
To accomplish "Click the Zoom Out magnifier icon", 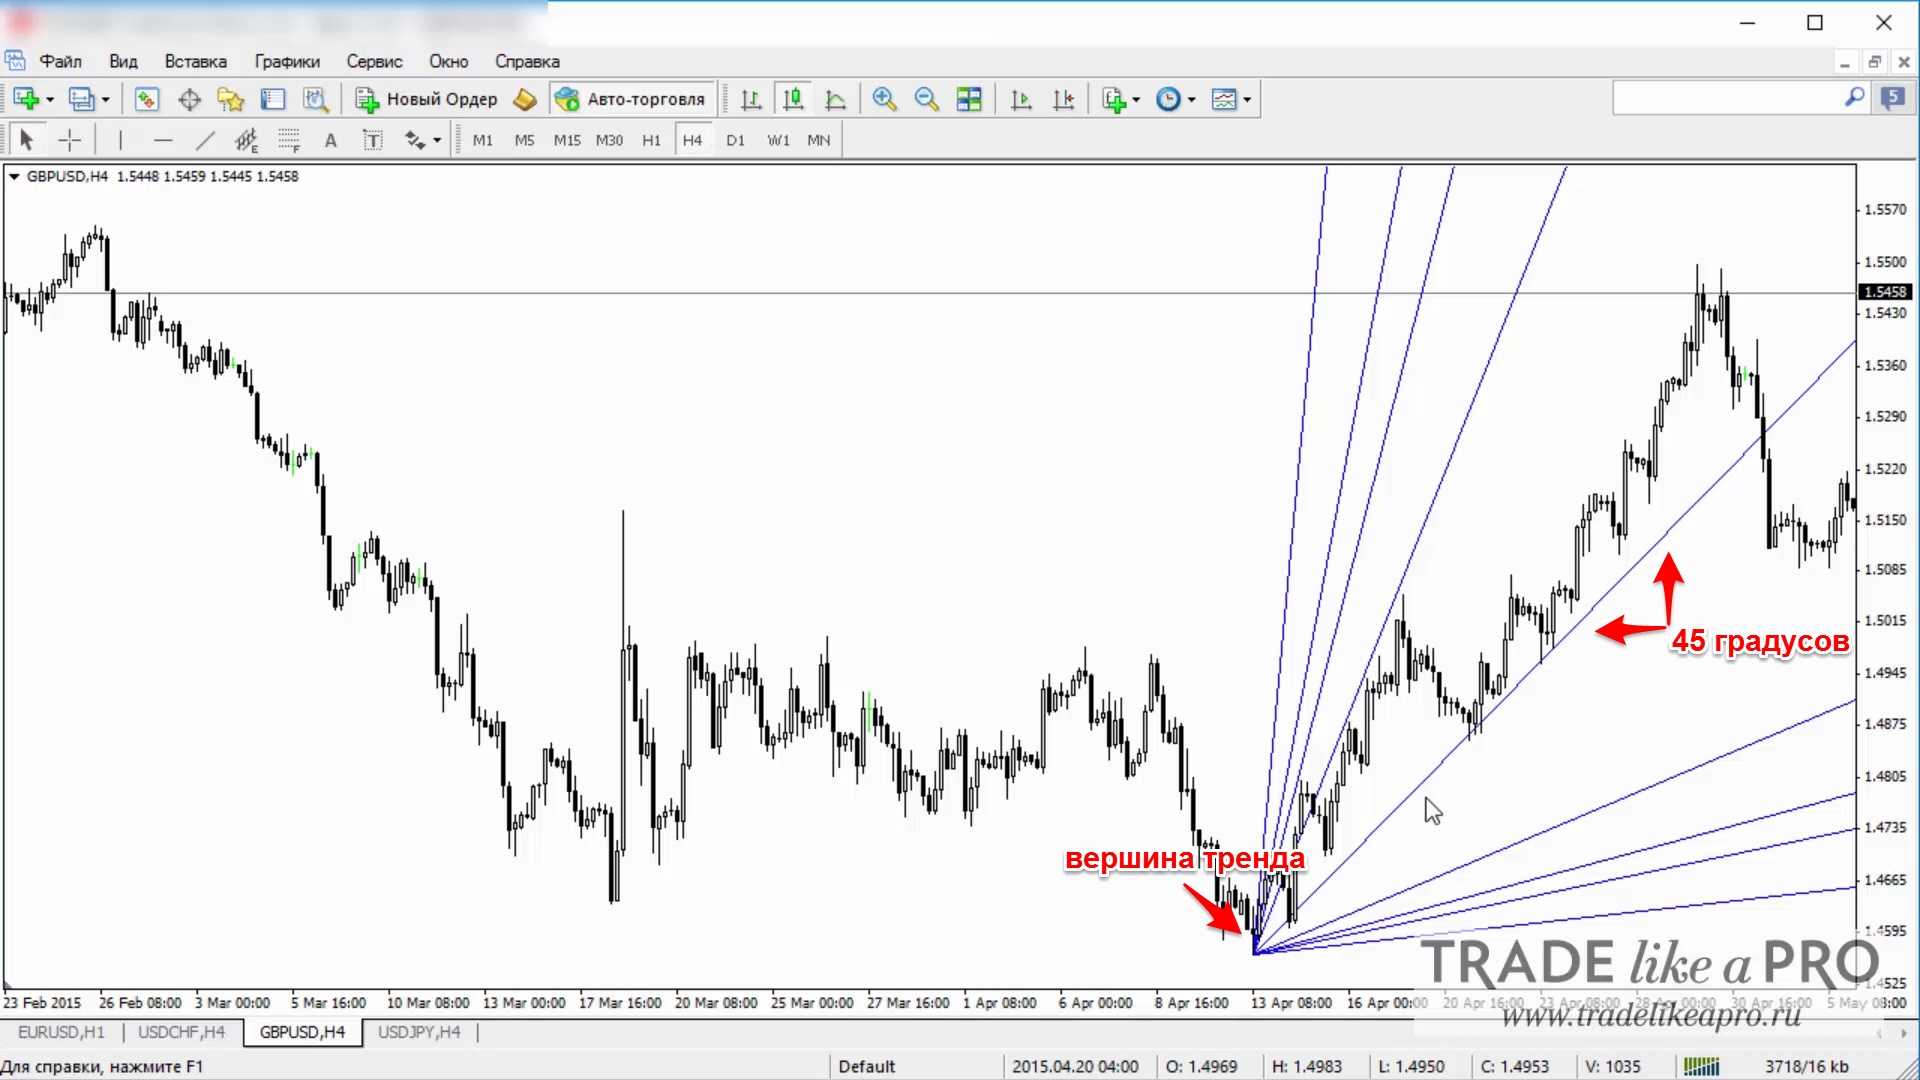I will pyautogui.click(x=926, y=99).
